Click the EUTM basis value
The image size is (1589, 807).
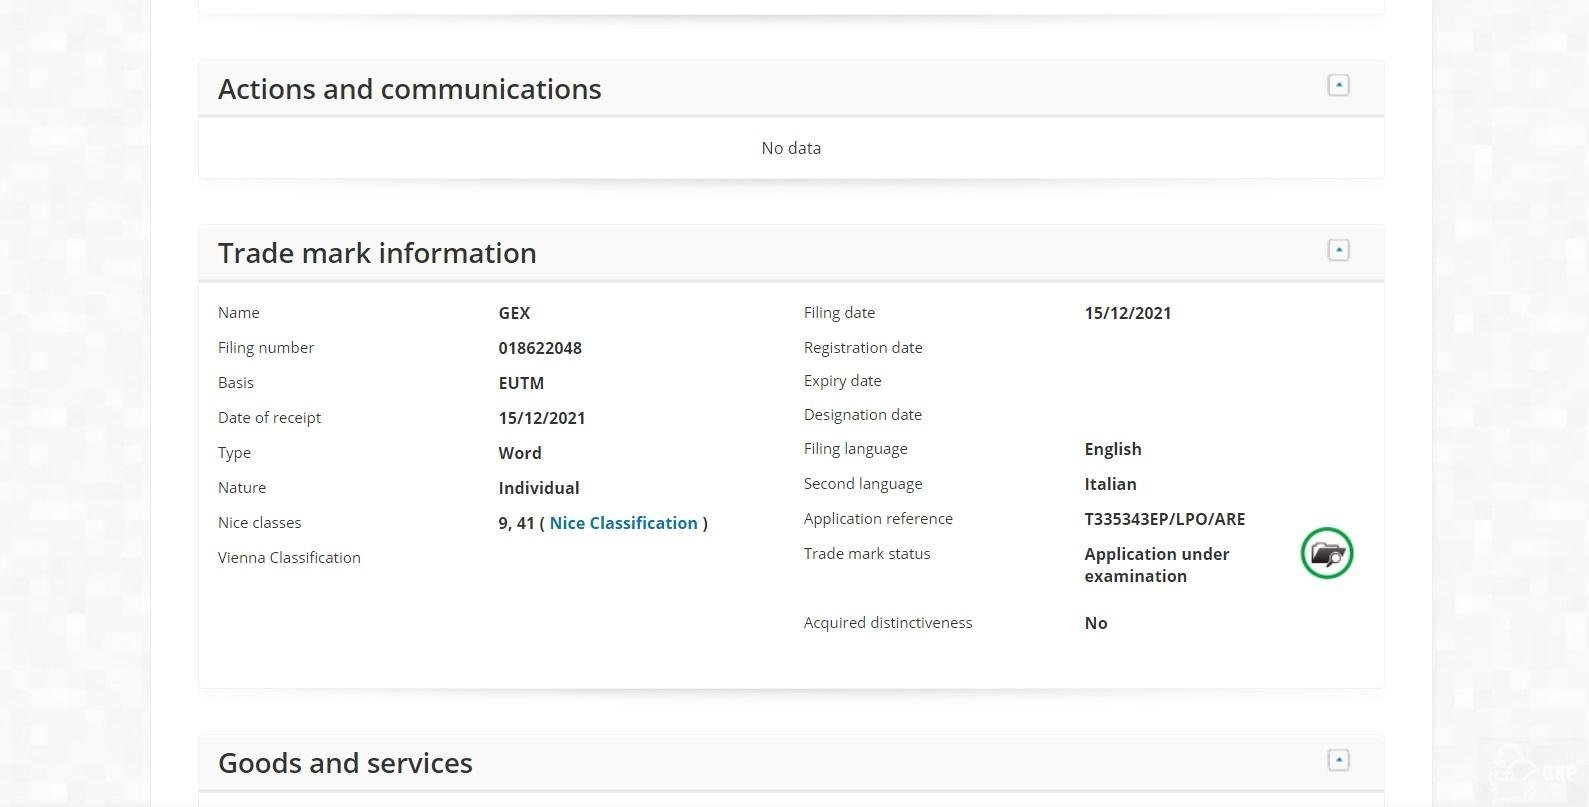coord(521,383)
